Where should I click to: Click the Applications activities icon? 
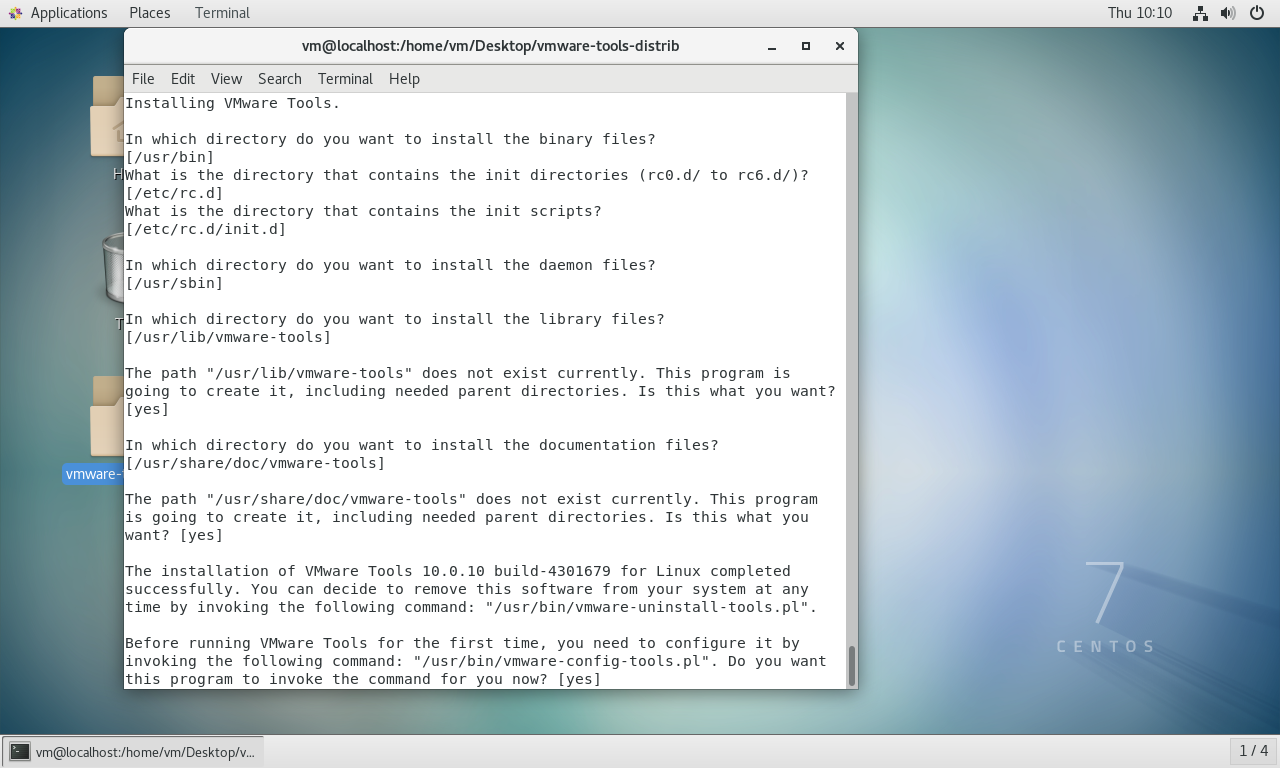tap(15, 13)
